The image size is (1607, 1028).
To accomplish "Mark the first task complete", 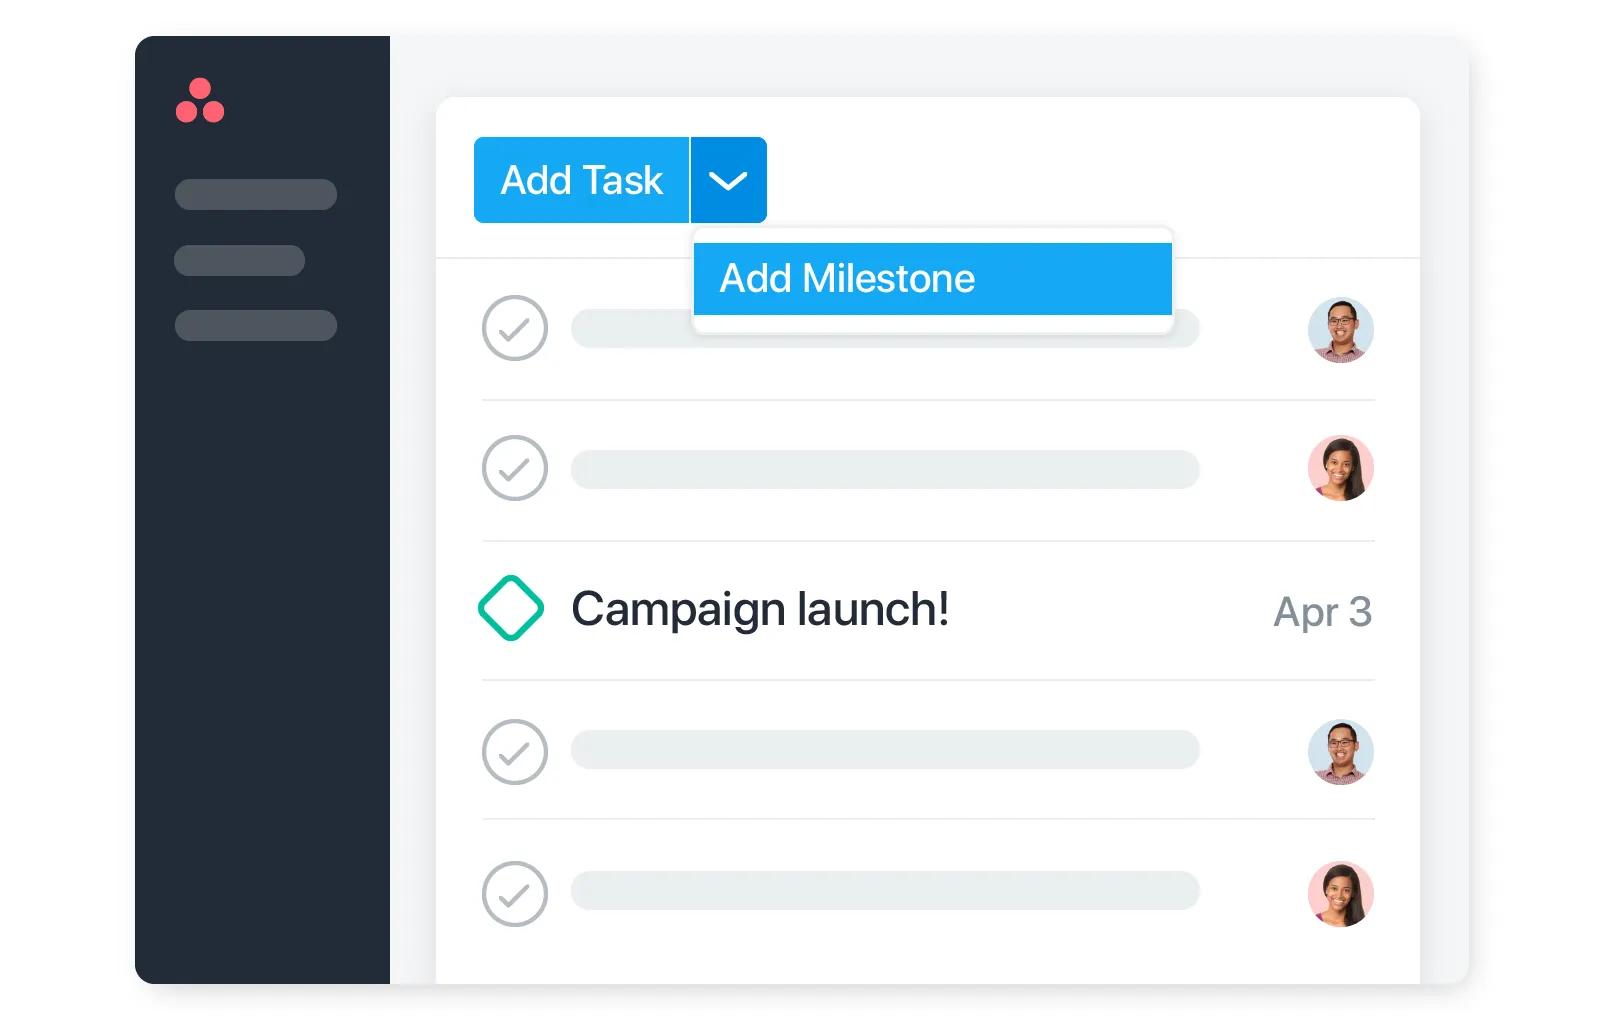I will (514, 328).
